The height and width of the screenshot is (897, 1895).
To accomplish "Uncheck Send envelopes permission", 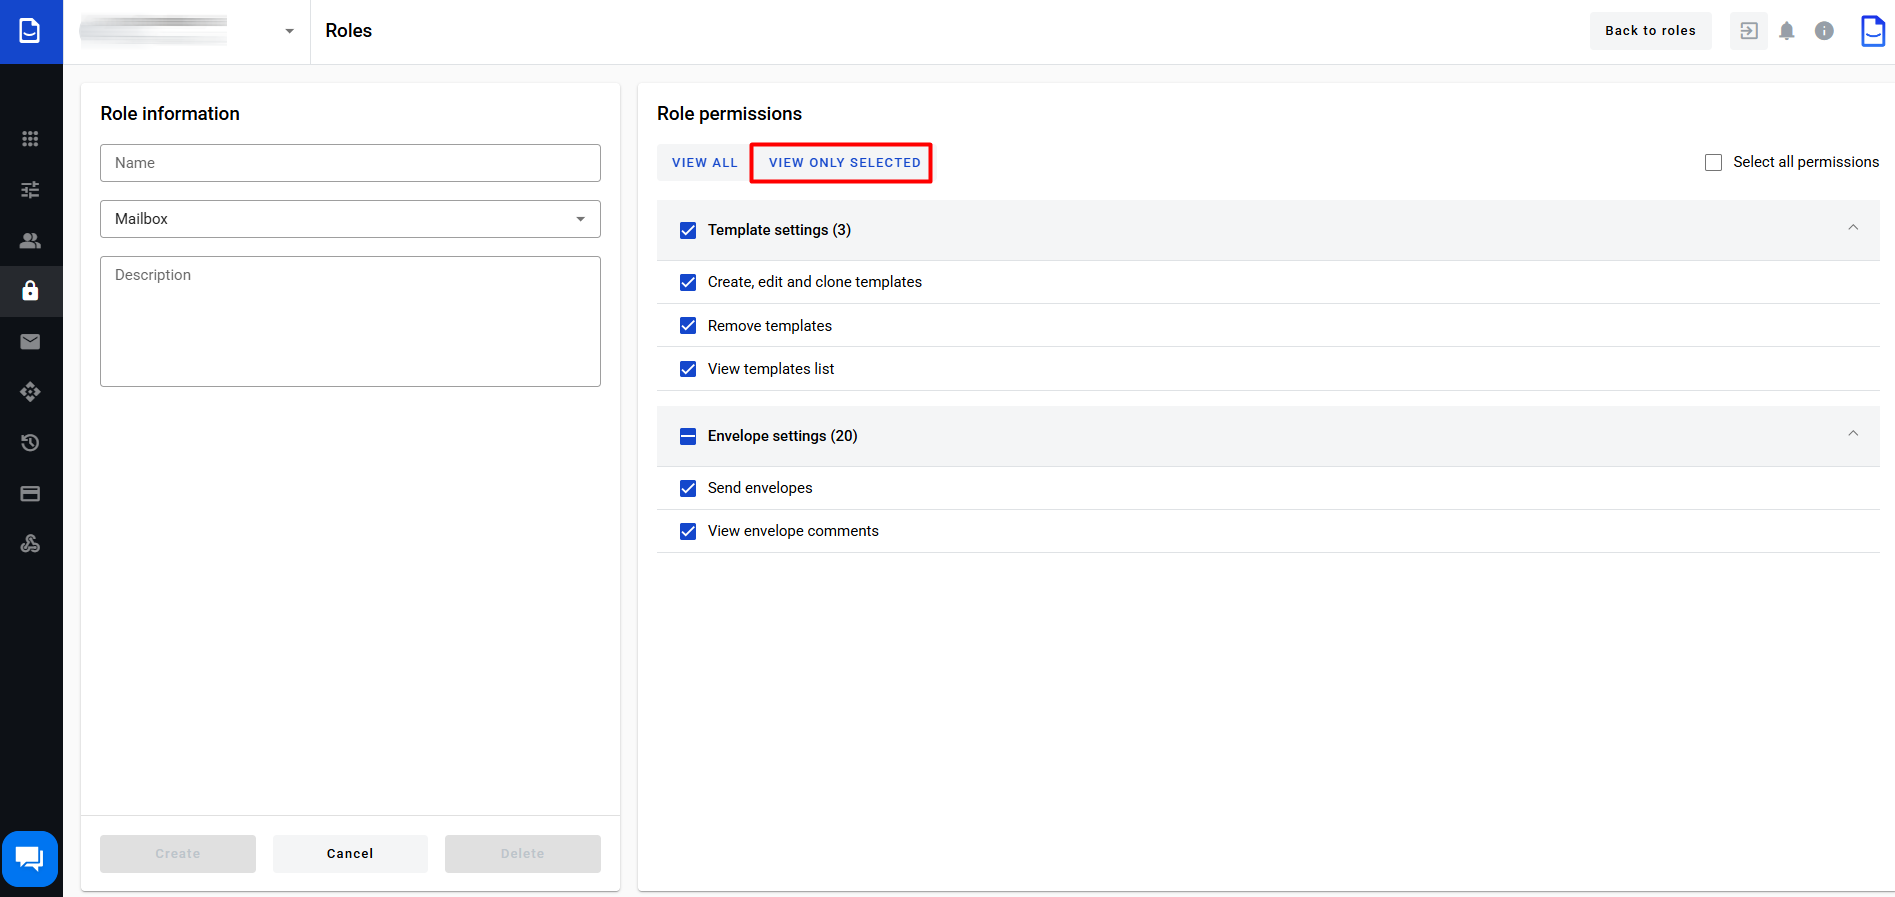I will pos(688,488).
